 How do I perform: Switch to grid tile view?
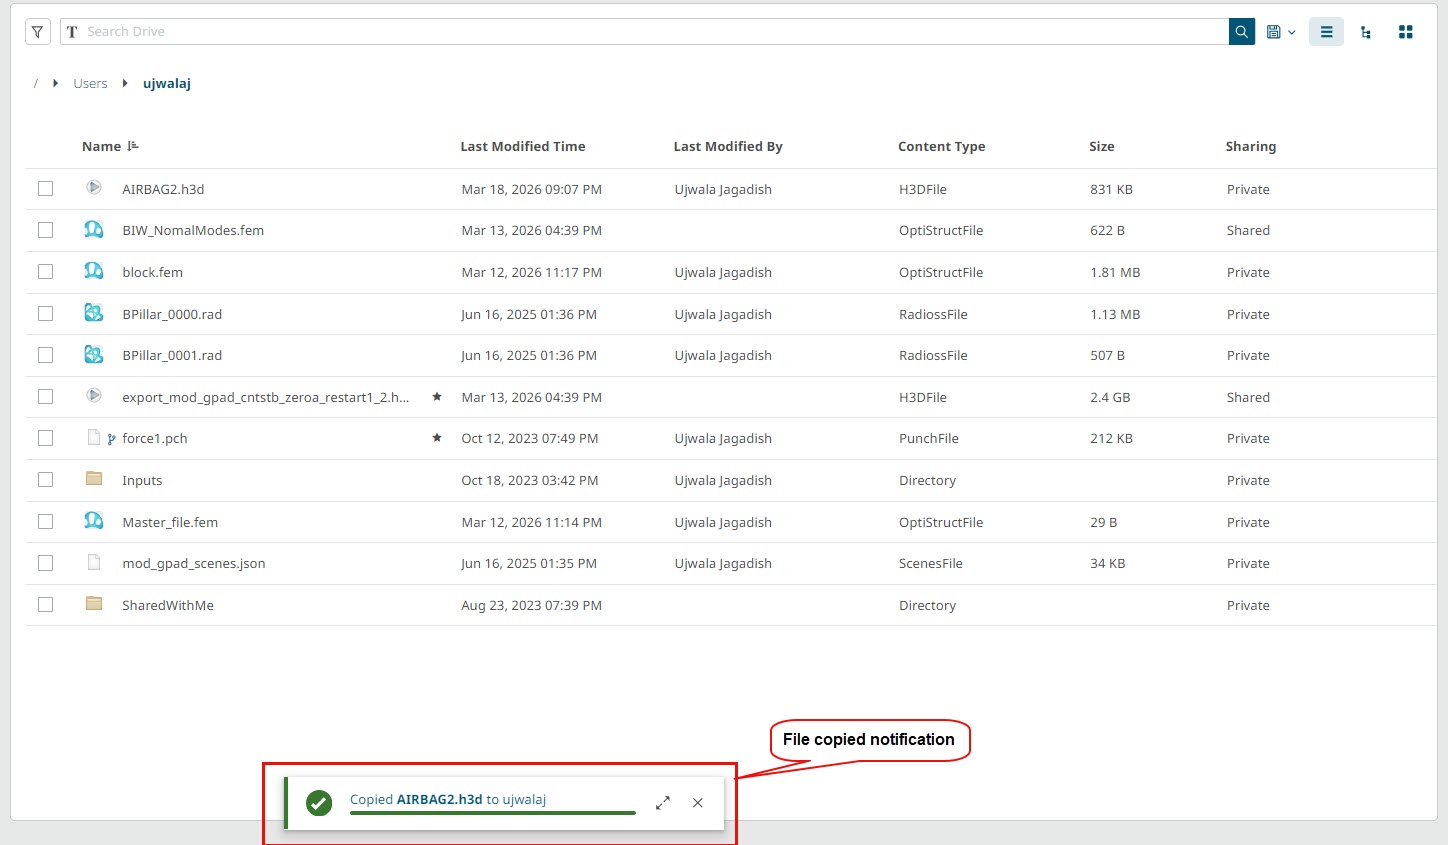click(x=1405, y=32)
